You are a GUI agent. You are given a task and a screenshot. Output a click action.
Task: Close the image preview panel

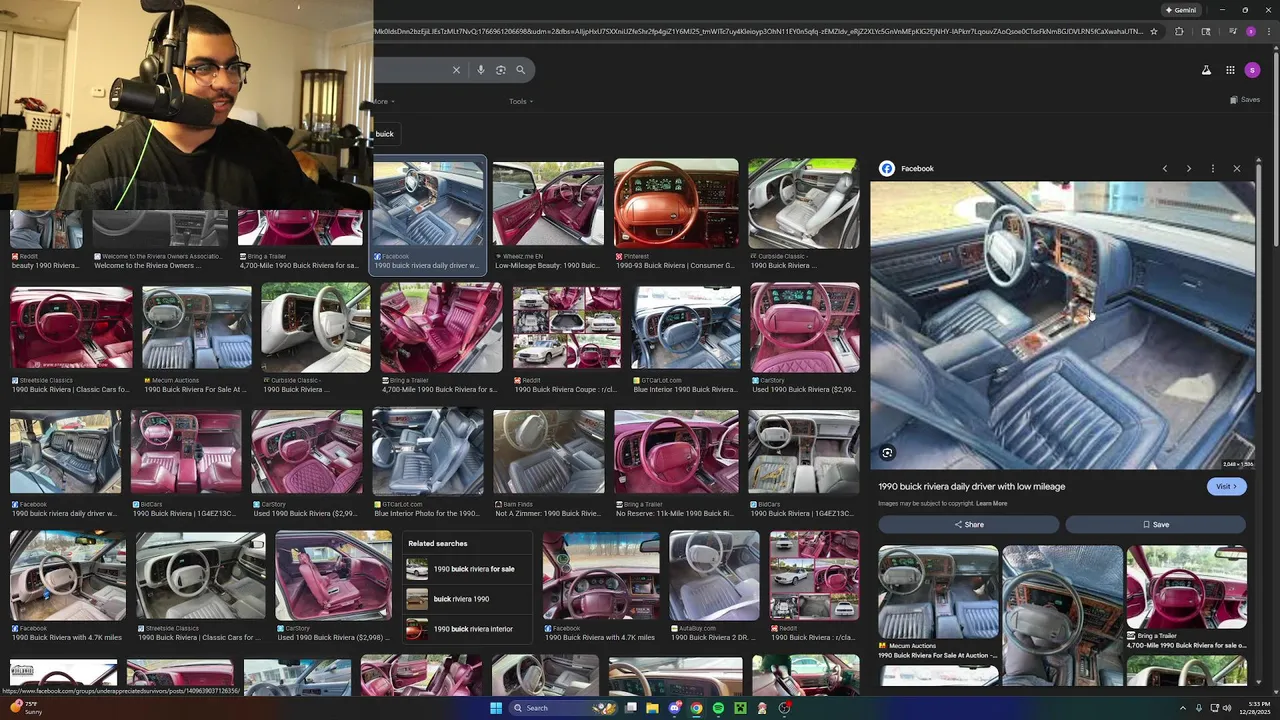(x=1237, y=169)
